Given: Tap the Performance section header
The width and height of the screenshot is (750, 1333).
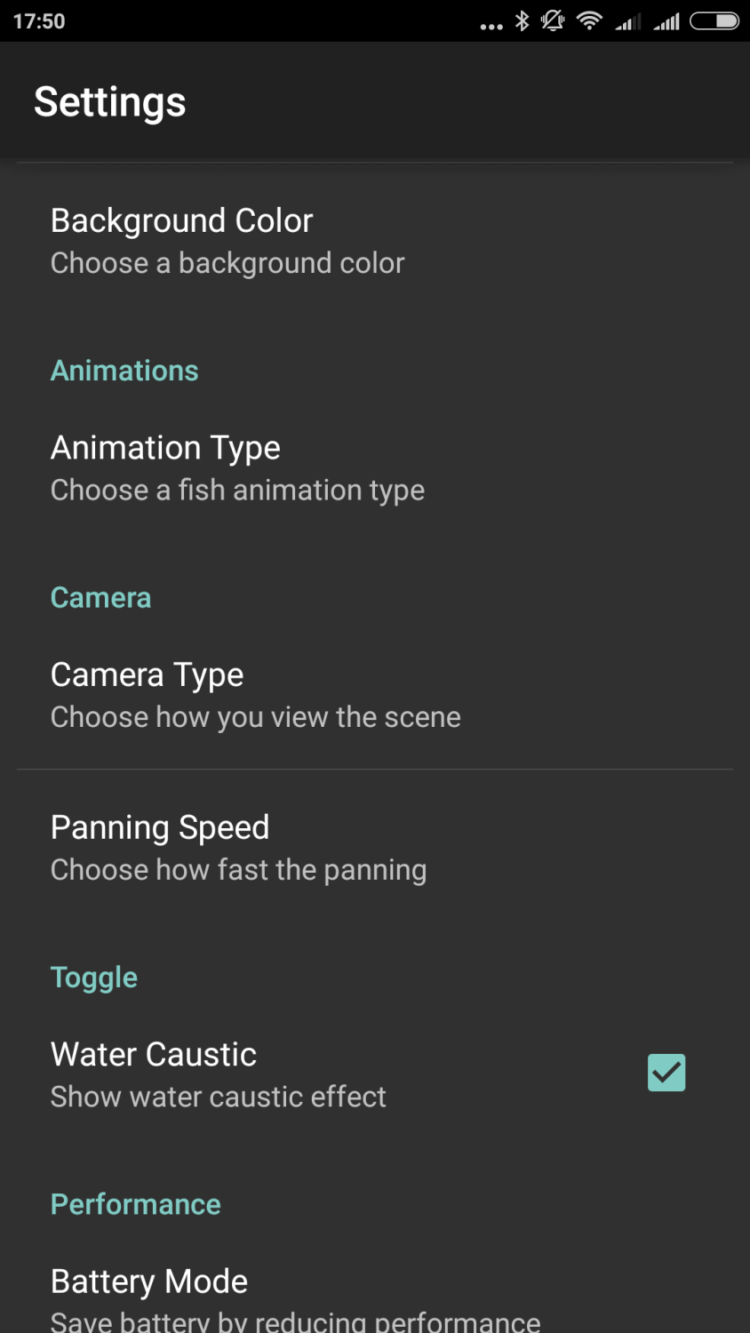Looking at the screenshot, I should [x=136, y=1204].
